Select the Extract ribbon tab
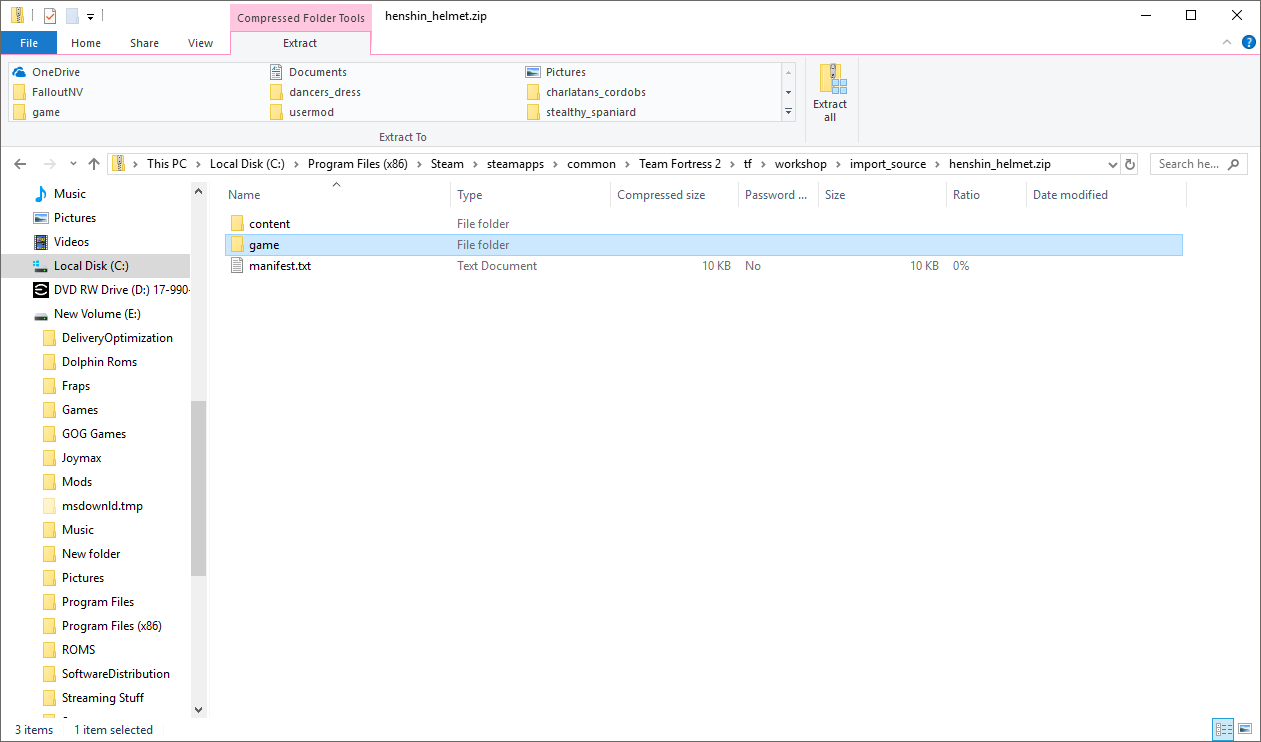1261x742 pixels. coord(300,43)
